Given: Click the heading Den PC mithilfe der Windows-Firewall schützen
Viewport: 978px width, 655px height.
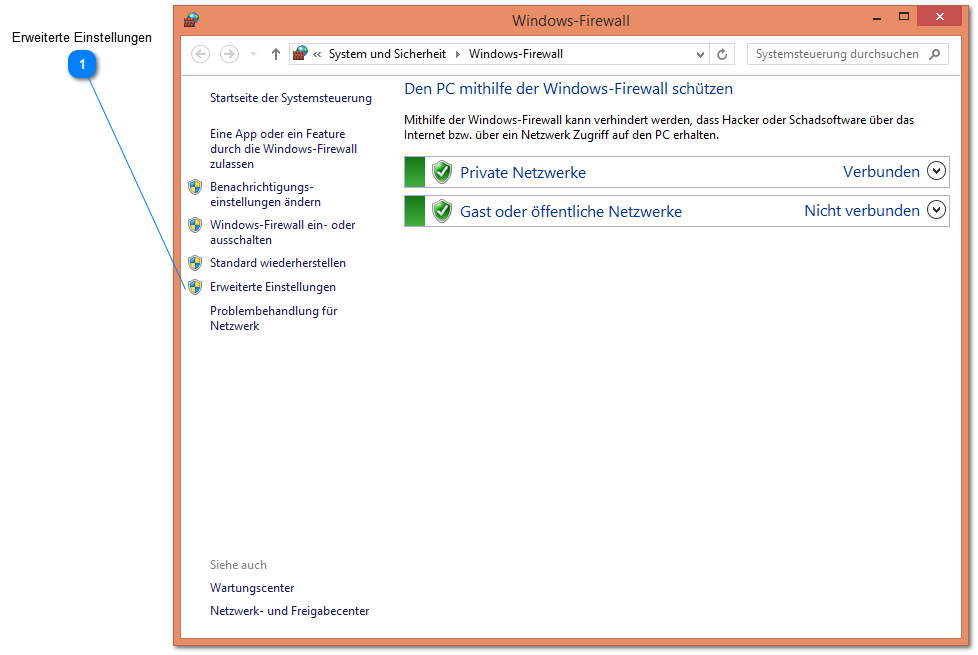Looking at the screenshot, I should coord(568,89).
